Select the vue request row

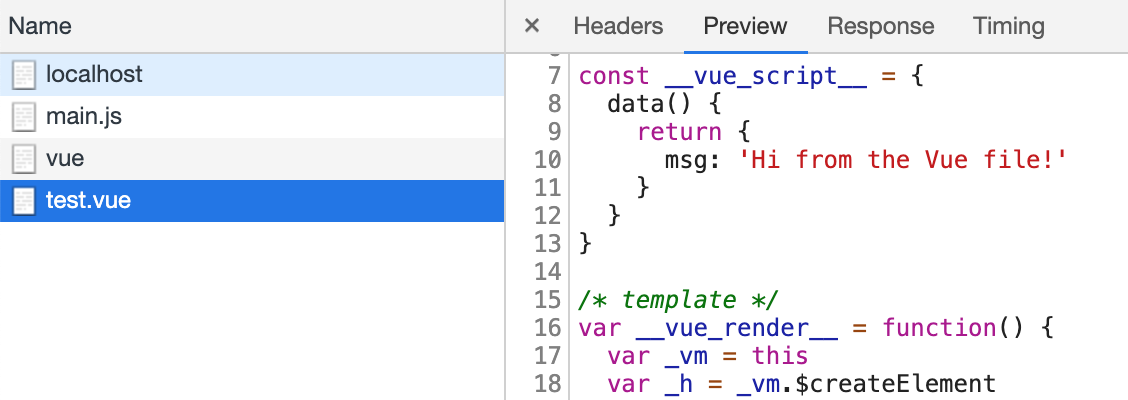point(252,158)
